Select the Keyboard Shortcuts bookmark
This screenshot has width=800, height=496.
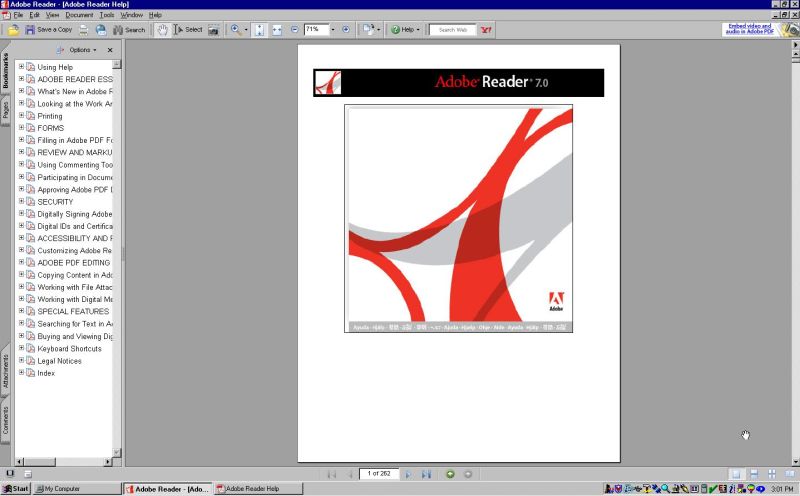(69, 349)
